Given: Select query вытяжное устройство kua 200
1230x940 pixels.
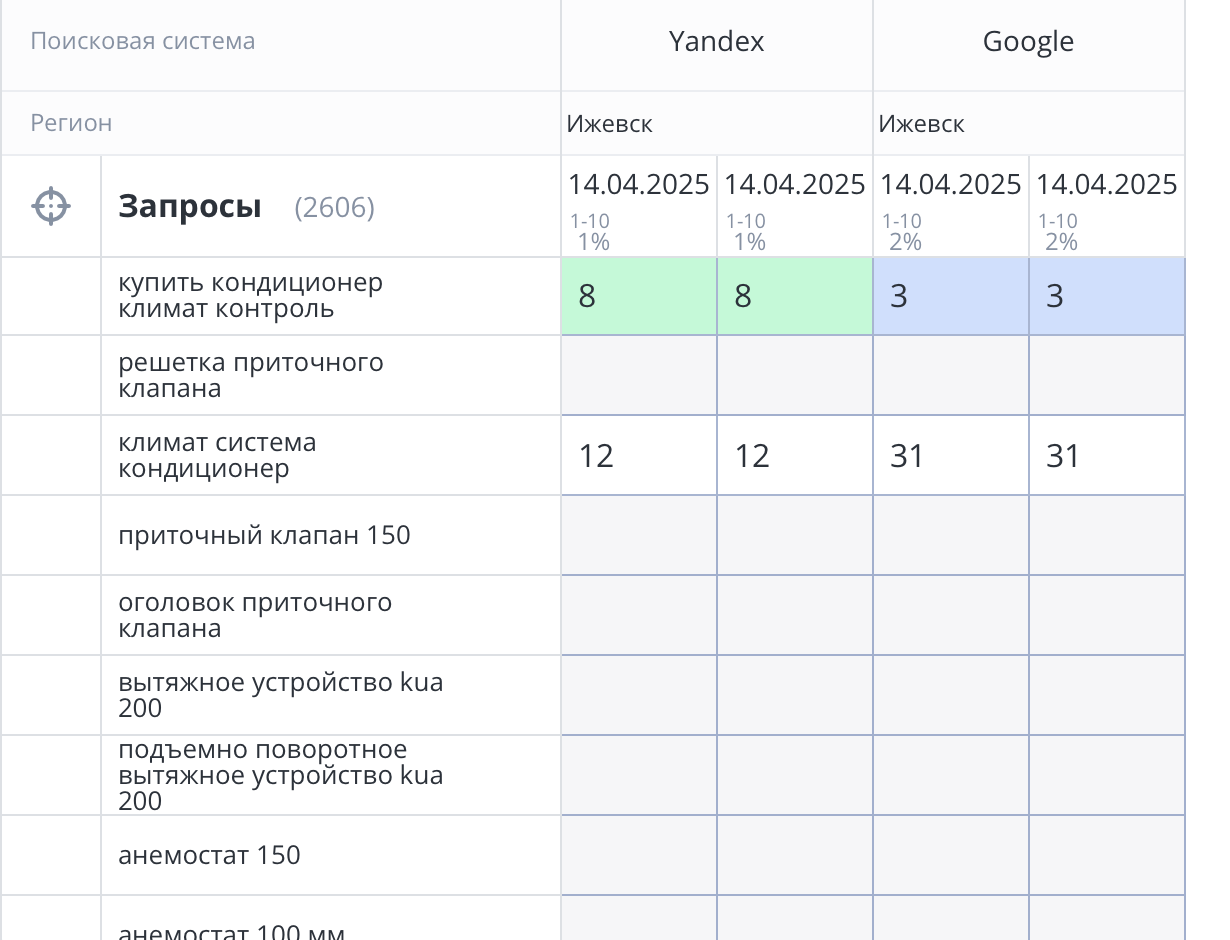Looking at the screenshot, I should 281,695.
